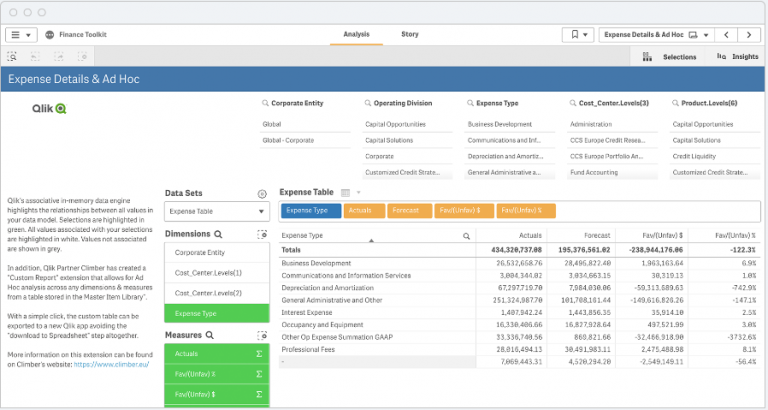The height and width of the screenshot is (410, 768).
Task: Open the hamburger navigation menu
Action: (x=21, y=35)
